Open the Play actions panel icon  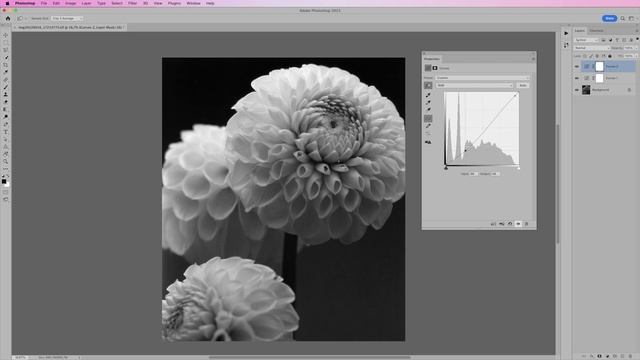coord(566,33)
